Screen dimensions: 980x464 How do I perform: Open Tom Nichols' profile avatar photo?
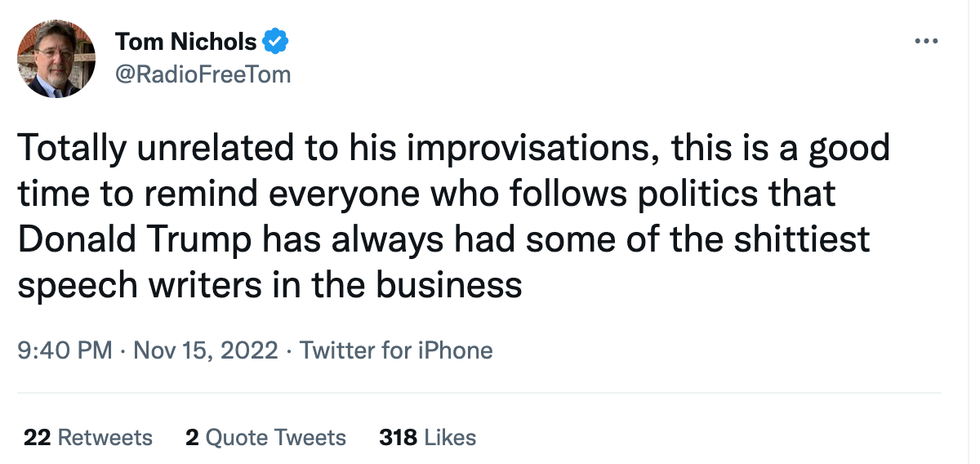tap(56, 58)
